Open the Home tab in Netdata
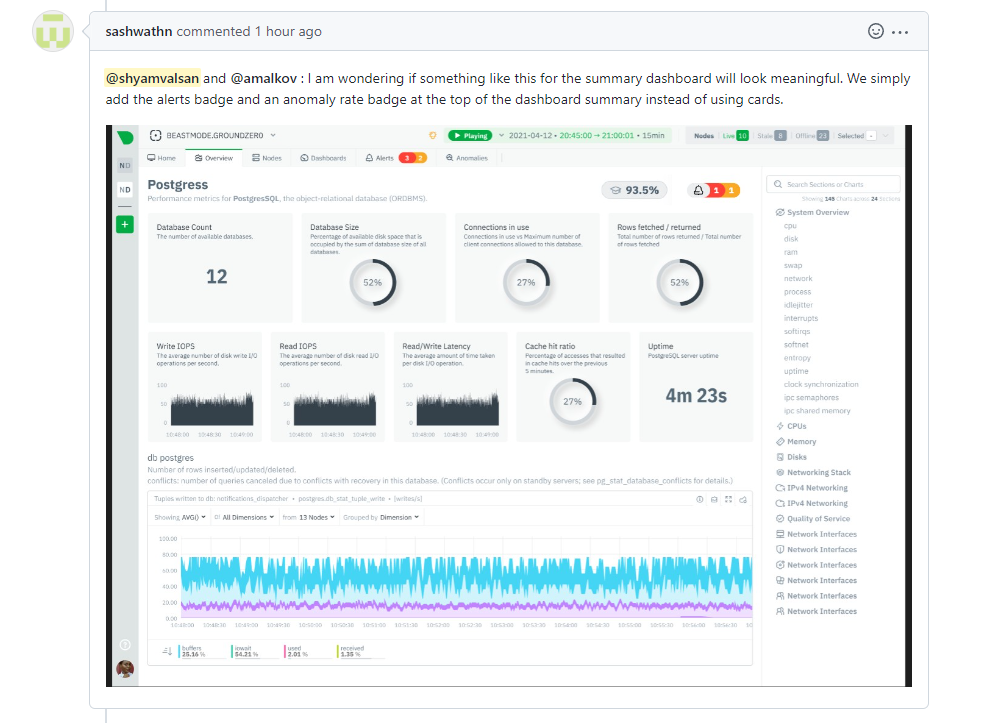This screenshot has width=988, height=723. coord(160,158)
